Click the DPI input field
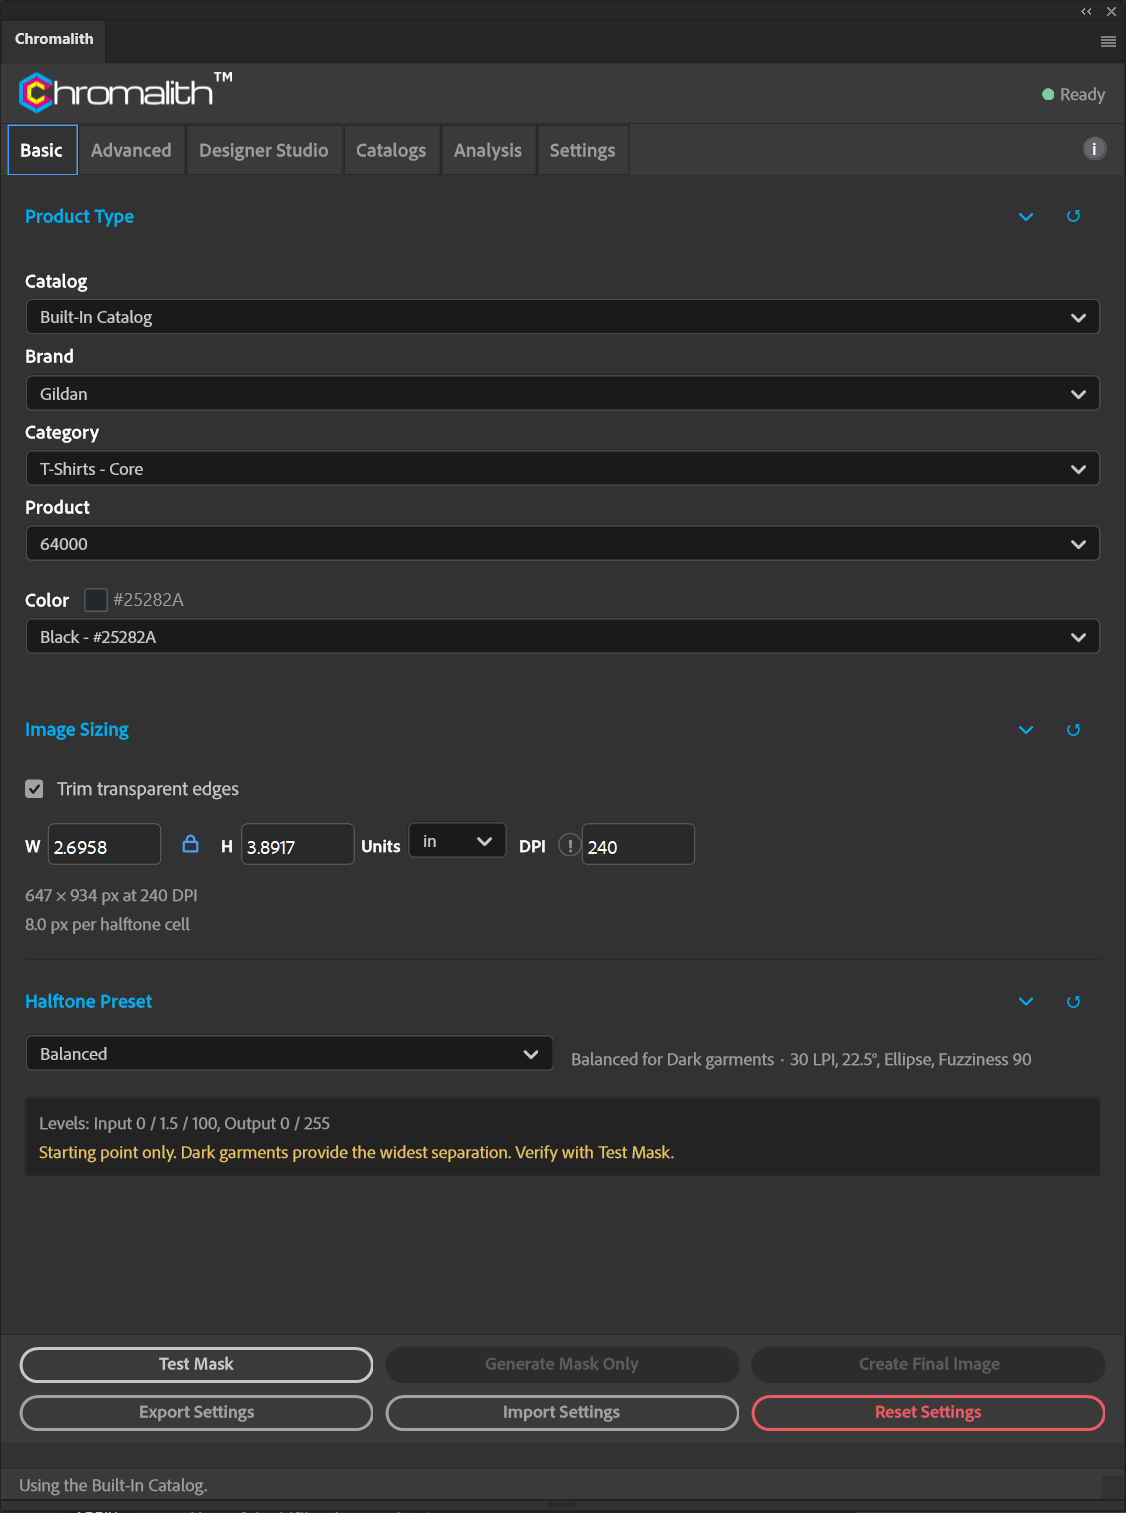 click(638, 846)
